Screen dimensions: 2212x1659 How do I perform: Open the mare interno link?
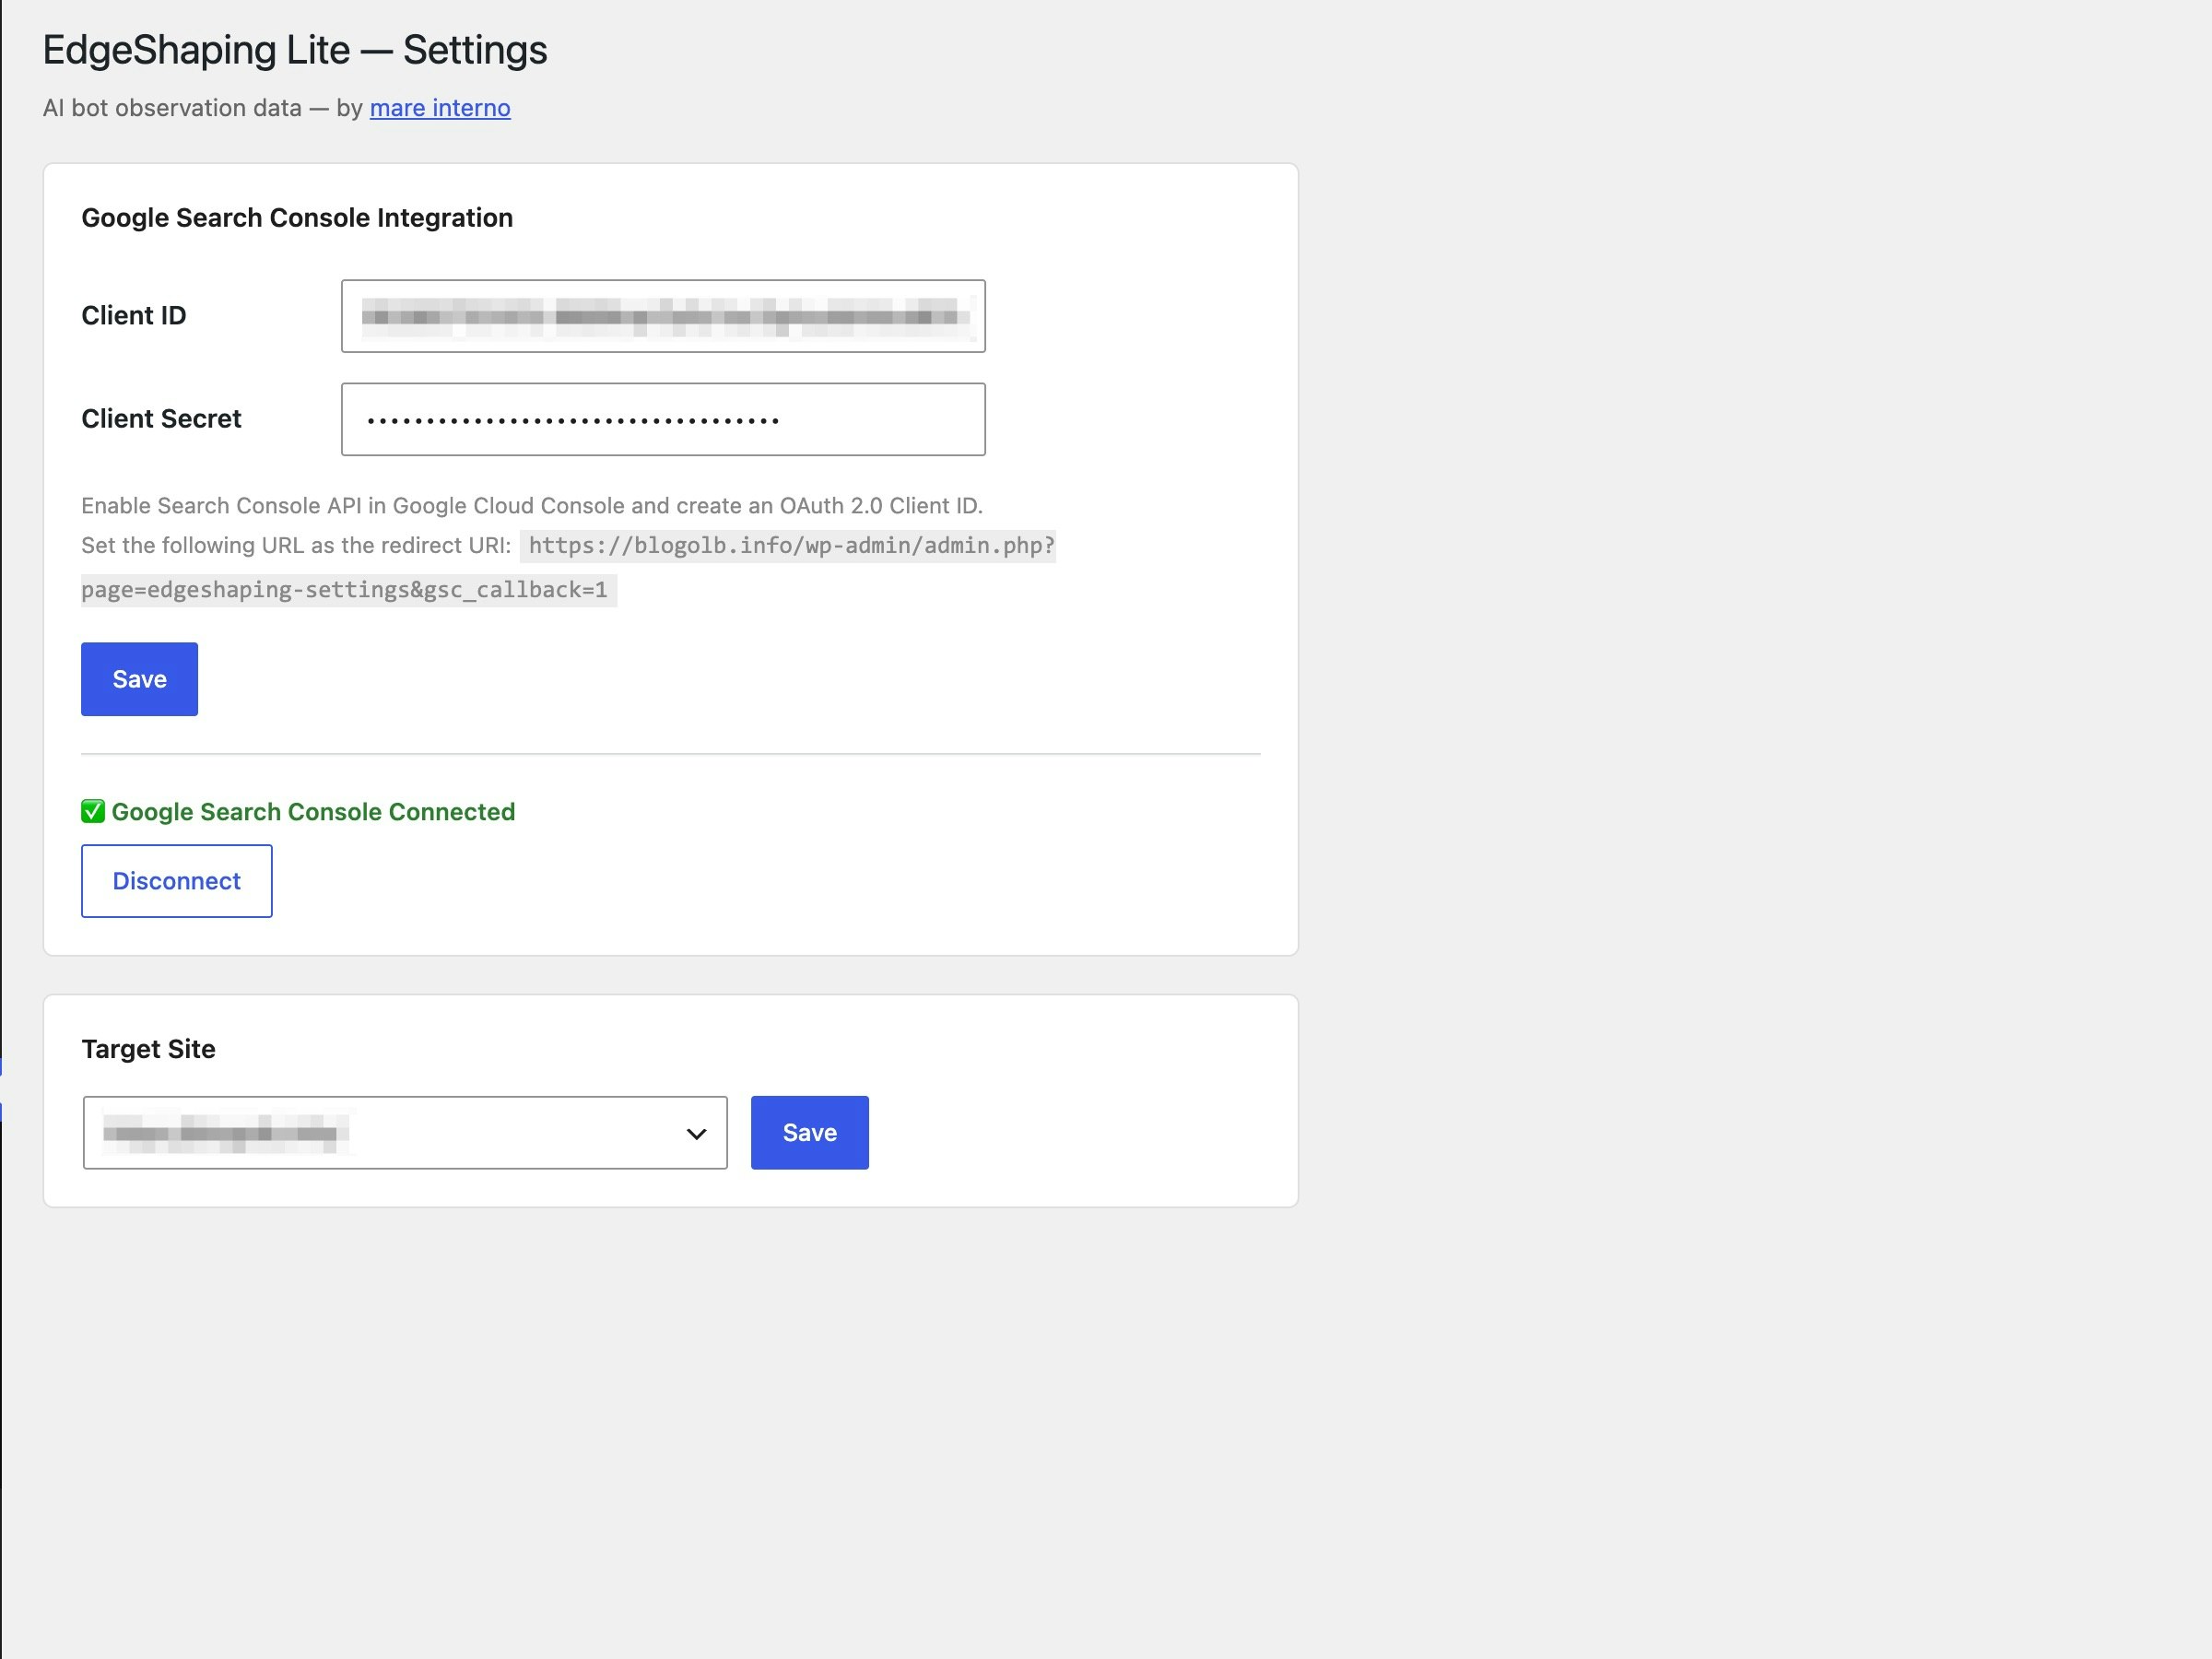click(440, 108)
